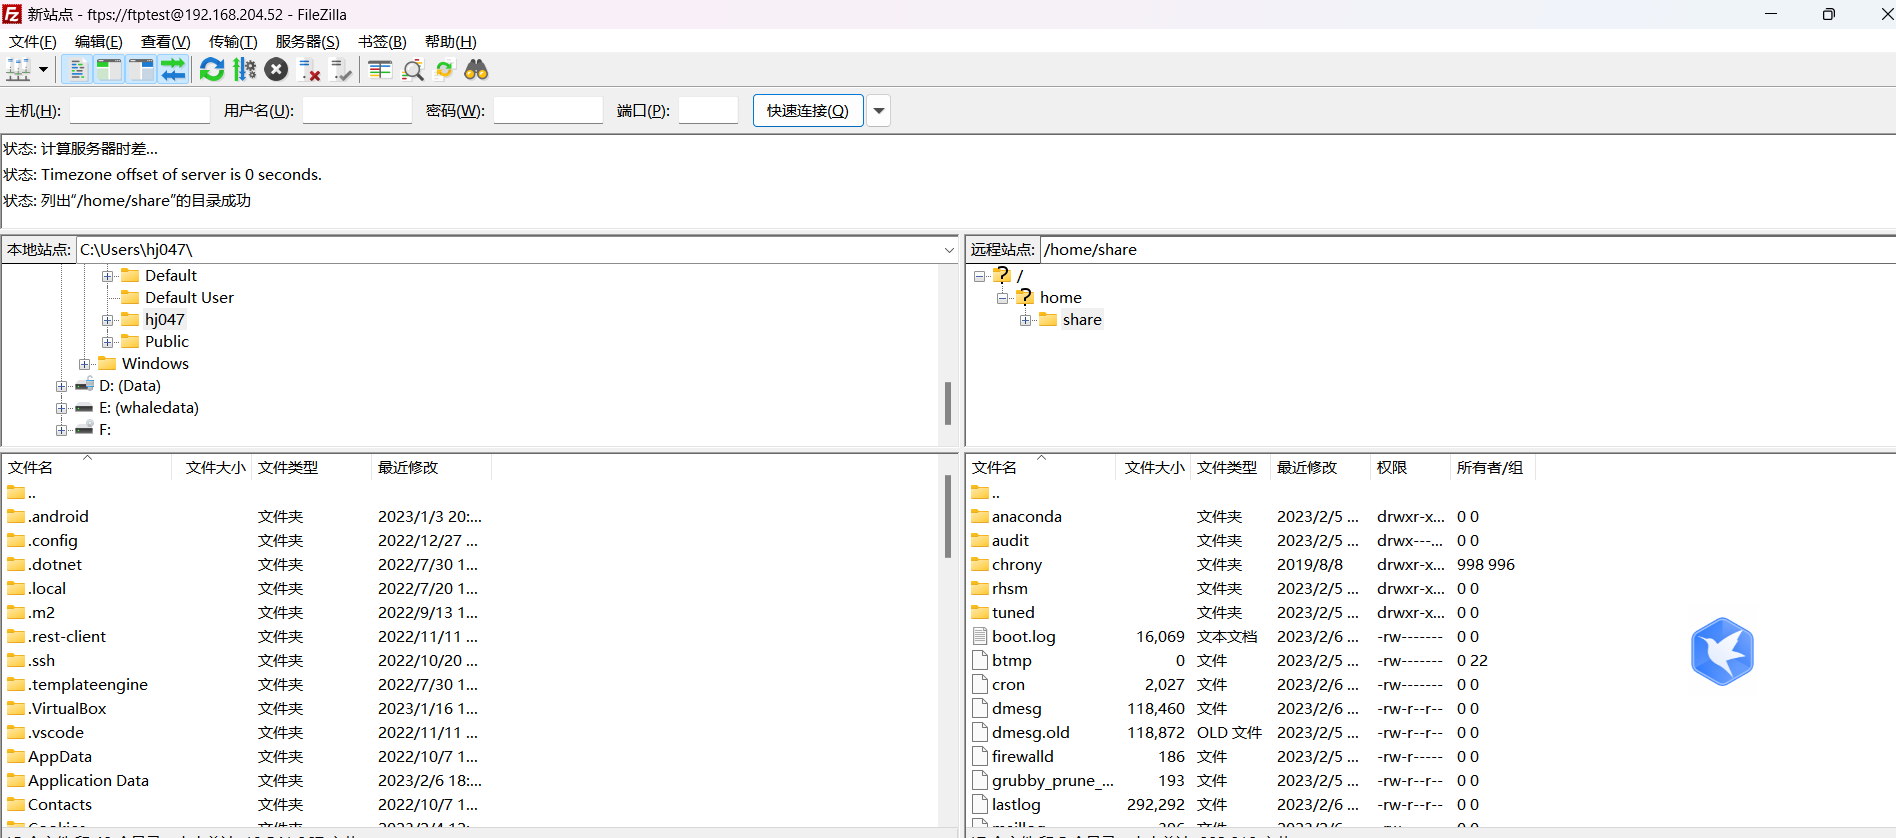The width and height of the screenshot is (1896, 838).
Task: Expand the remote share folder
Action: click(1026, 320)
